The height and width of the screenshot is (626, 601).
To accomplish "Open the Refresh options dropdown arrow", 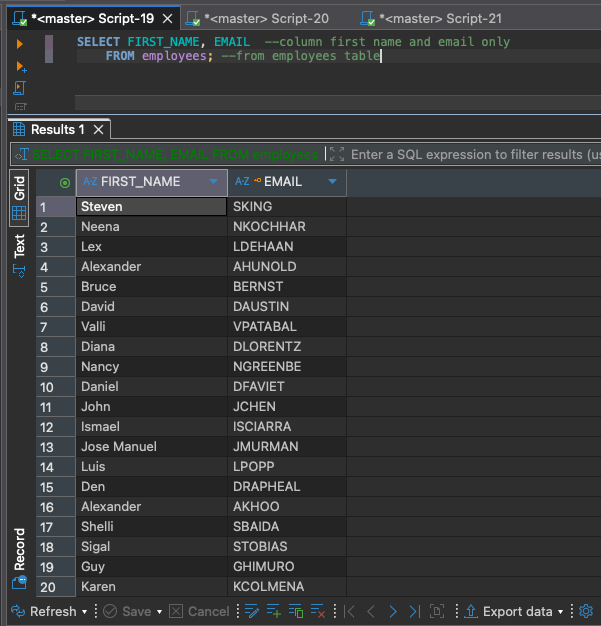I will coord(84,612).
